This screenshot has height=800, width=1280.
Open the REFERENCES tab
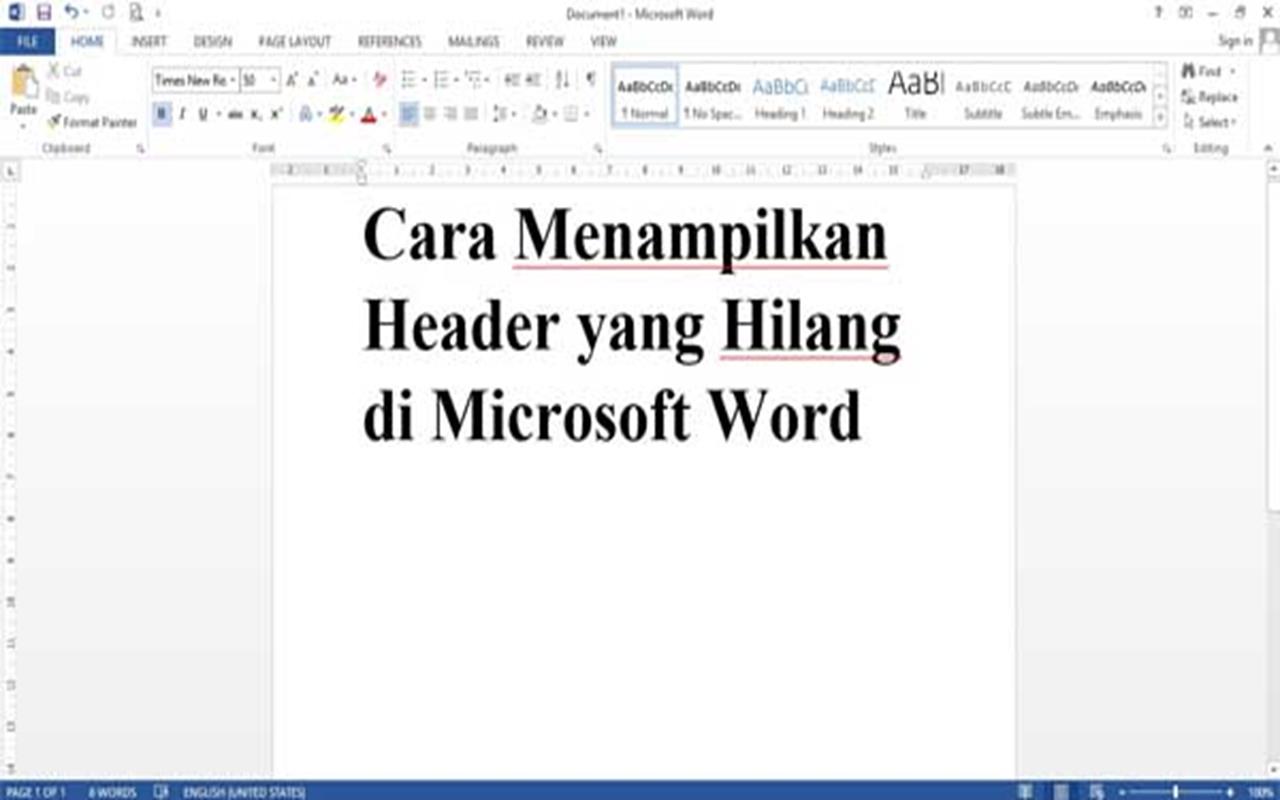(390, 42)
